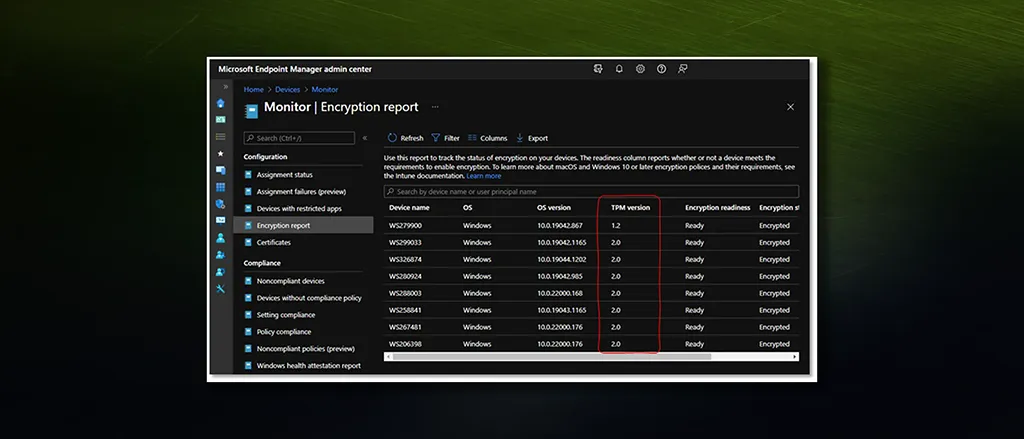Open Troubleshooting + support wrench icon
This screenshot has height=439, width=1024.
pos(221,289)
